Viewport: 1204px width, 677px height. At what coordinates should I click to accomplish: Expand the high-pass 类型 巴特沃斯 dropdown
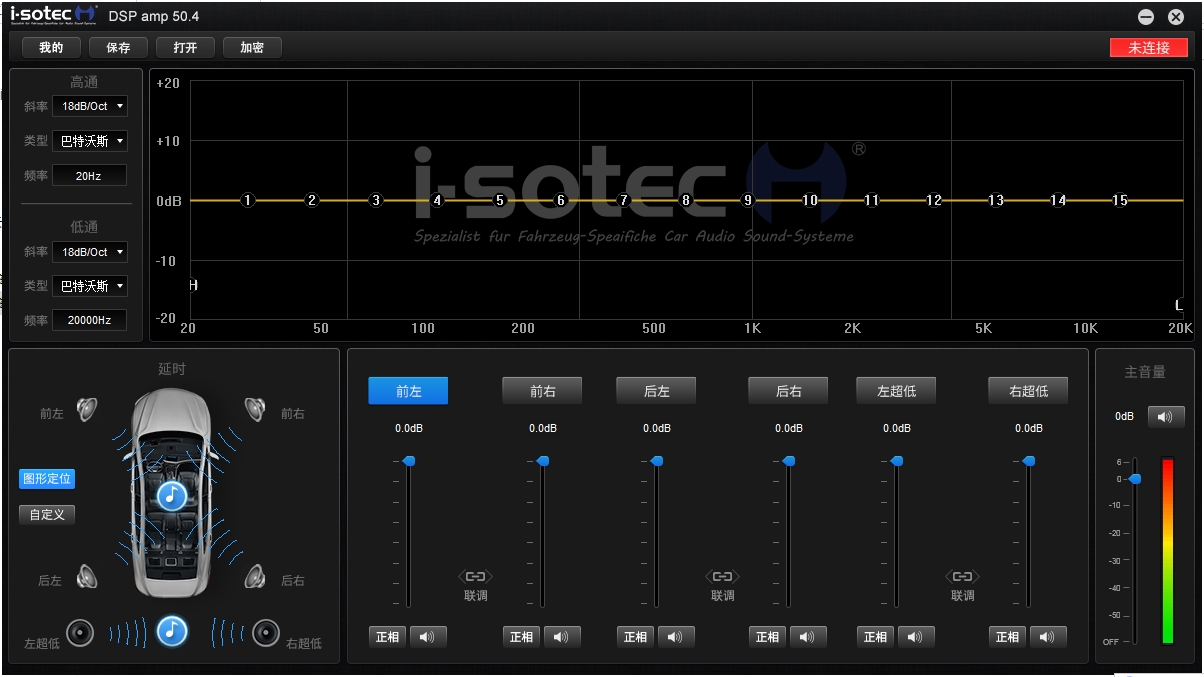(x=90, y=141)
